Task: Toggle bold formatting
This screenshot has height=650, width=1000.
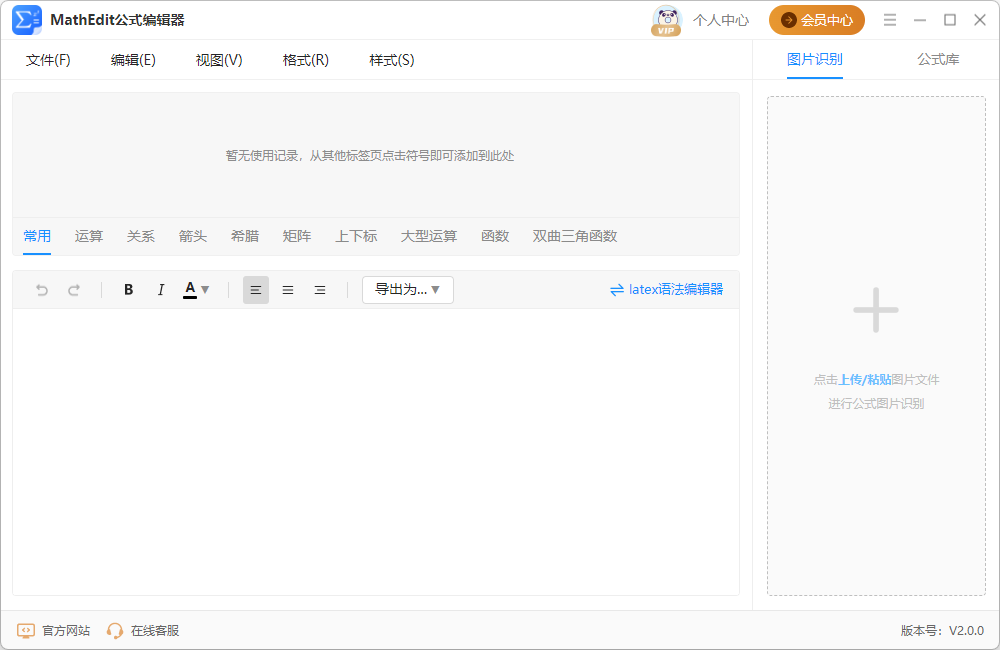Action: click(x=128, y=290)
